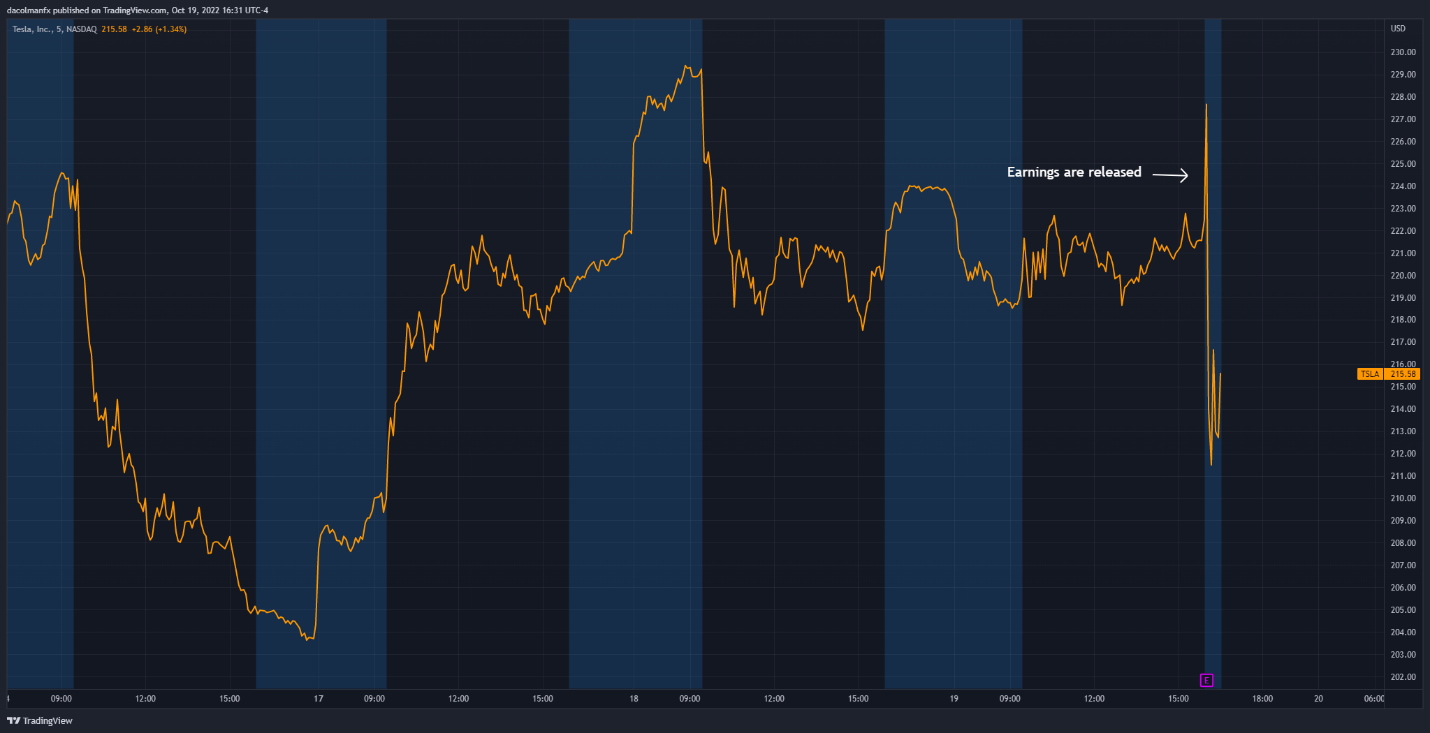Image resolution: width=1430 pixels, height=733 pixels.
Task: Click the 230.00 price axis label
Action: 1402,52
